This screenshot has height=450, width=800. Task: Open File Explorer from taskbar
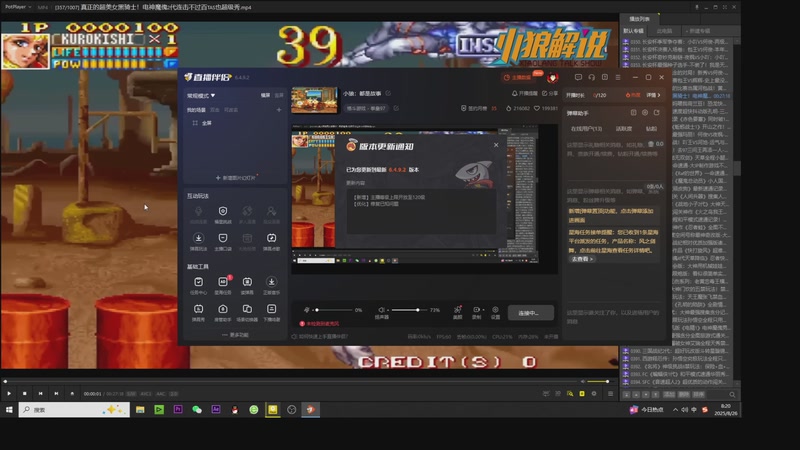pyautogui.click(x=140, y=410)
